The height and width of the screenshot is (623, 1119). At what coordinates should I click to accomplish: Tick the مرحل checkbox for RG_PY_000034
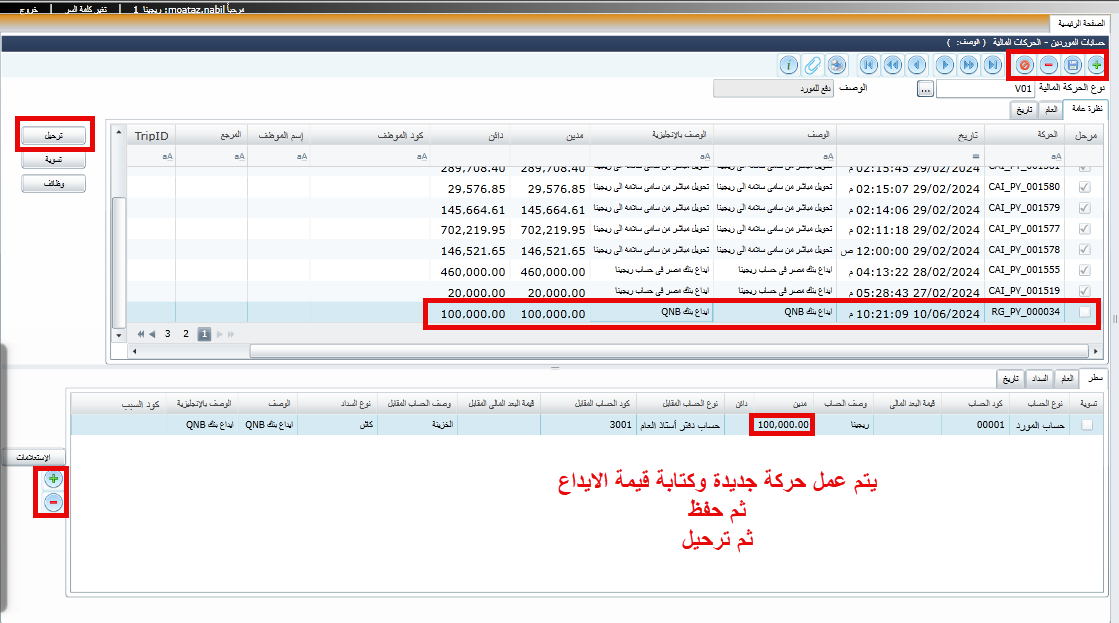tap(1085, 313)
